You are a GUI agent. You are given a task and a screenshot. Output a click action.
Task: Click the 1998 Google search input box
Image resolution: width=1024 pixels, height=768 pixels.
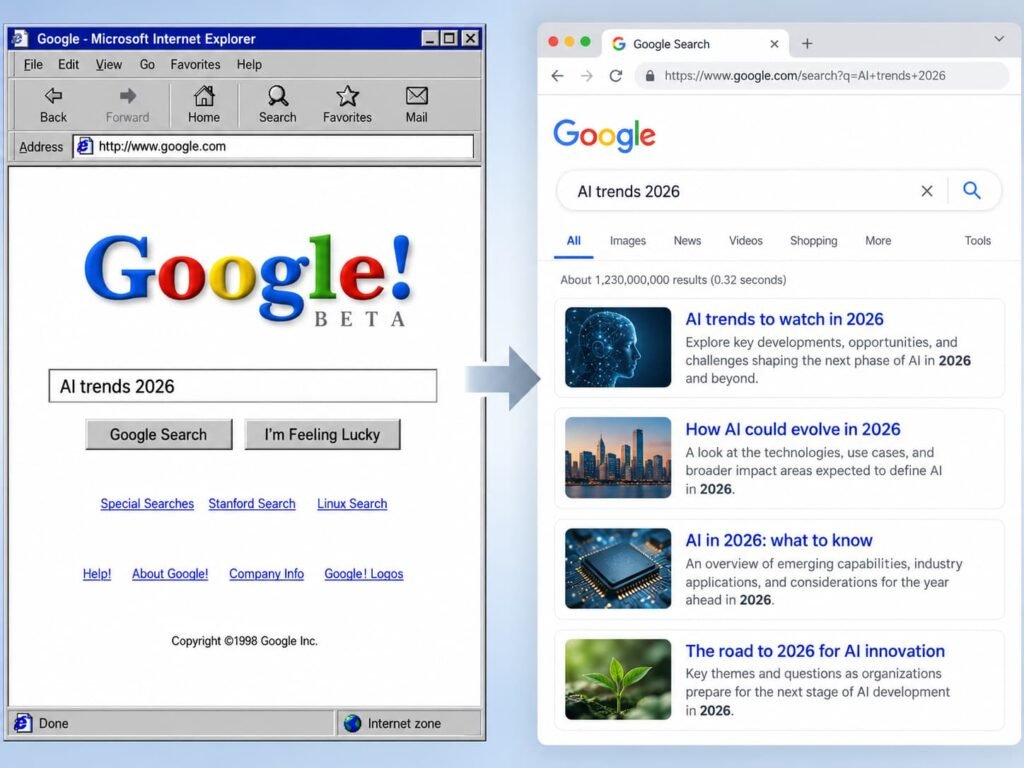(x=243, y=386)
